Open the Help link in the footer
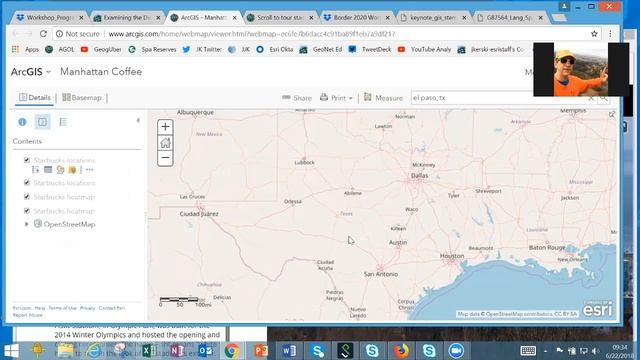This screenshot has height=360, width=640. coord(40,308)
